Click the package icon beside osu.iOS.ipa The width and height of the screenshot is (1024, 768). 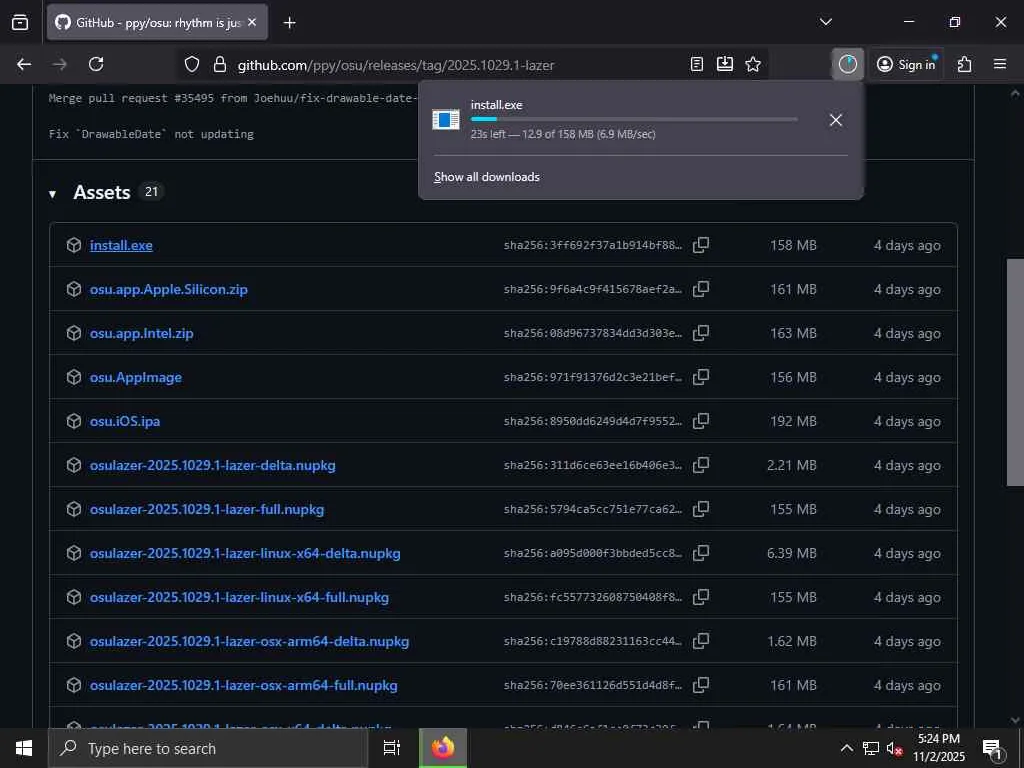(74, 421)
